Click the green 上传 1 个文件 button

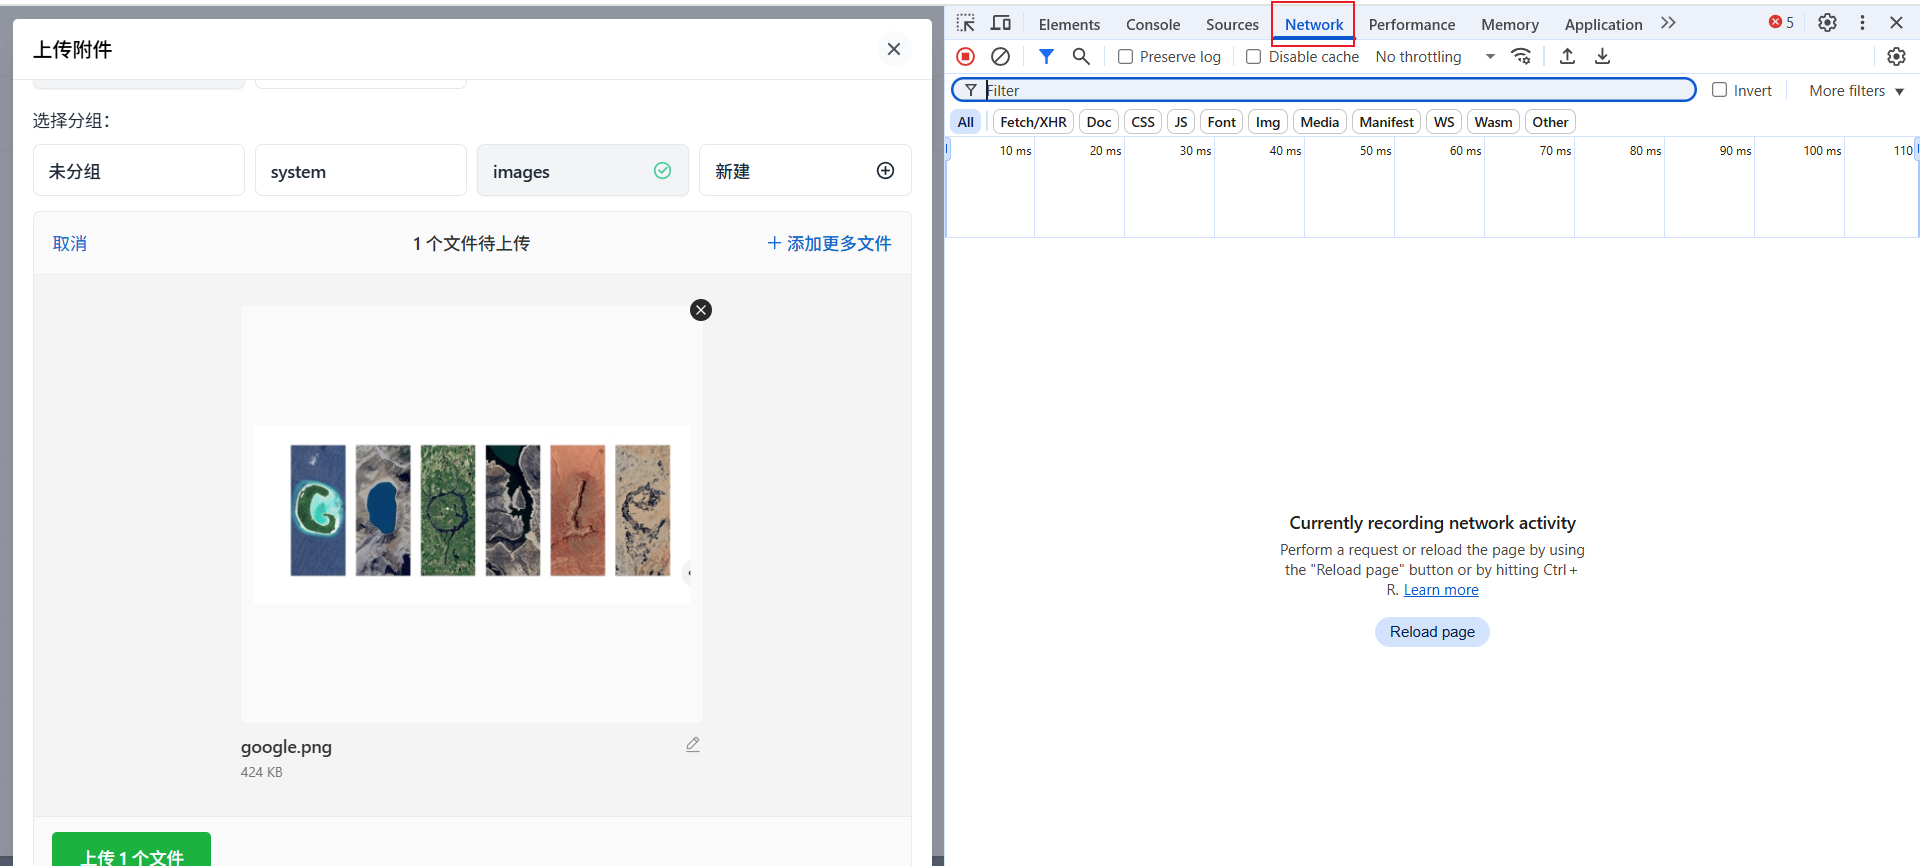pyautogui.click(x=131, y=850)
